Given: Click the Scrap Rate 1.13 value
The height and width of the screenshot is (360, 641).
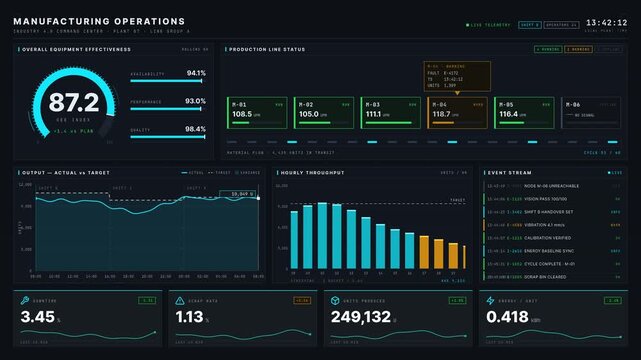Looking at the screenshot, I should point(189,317).
